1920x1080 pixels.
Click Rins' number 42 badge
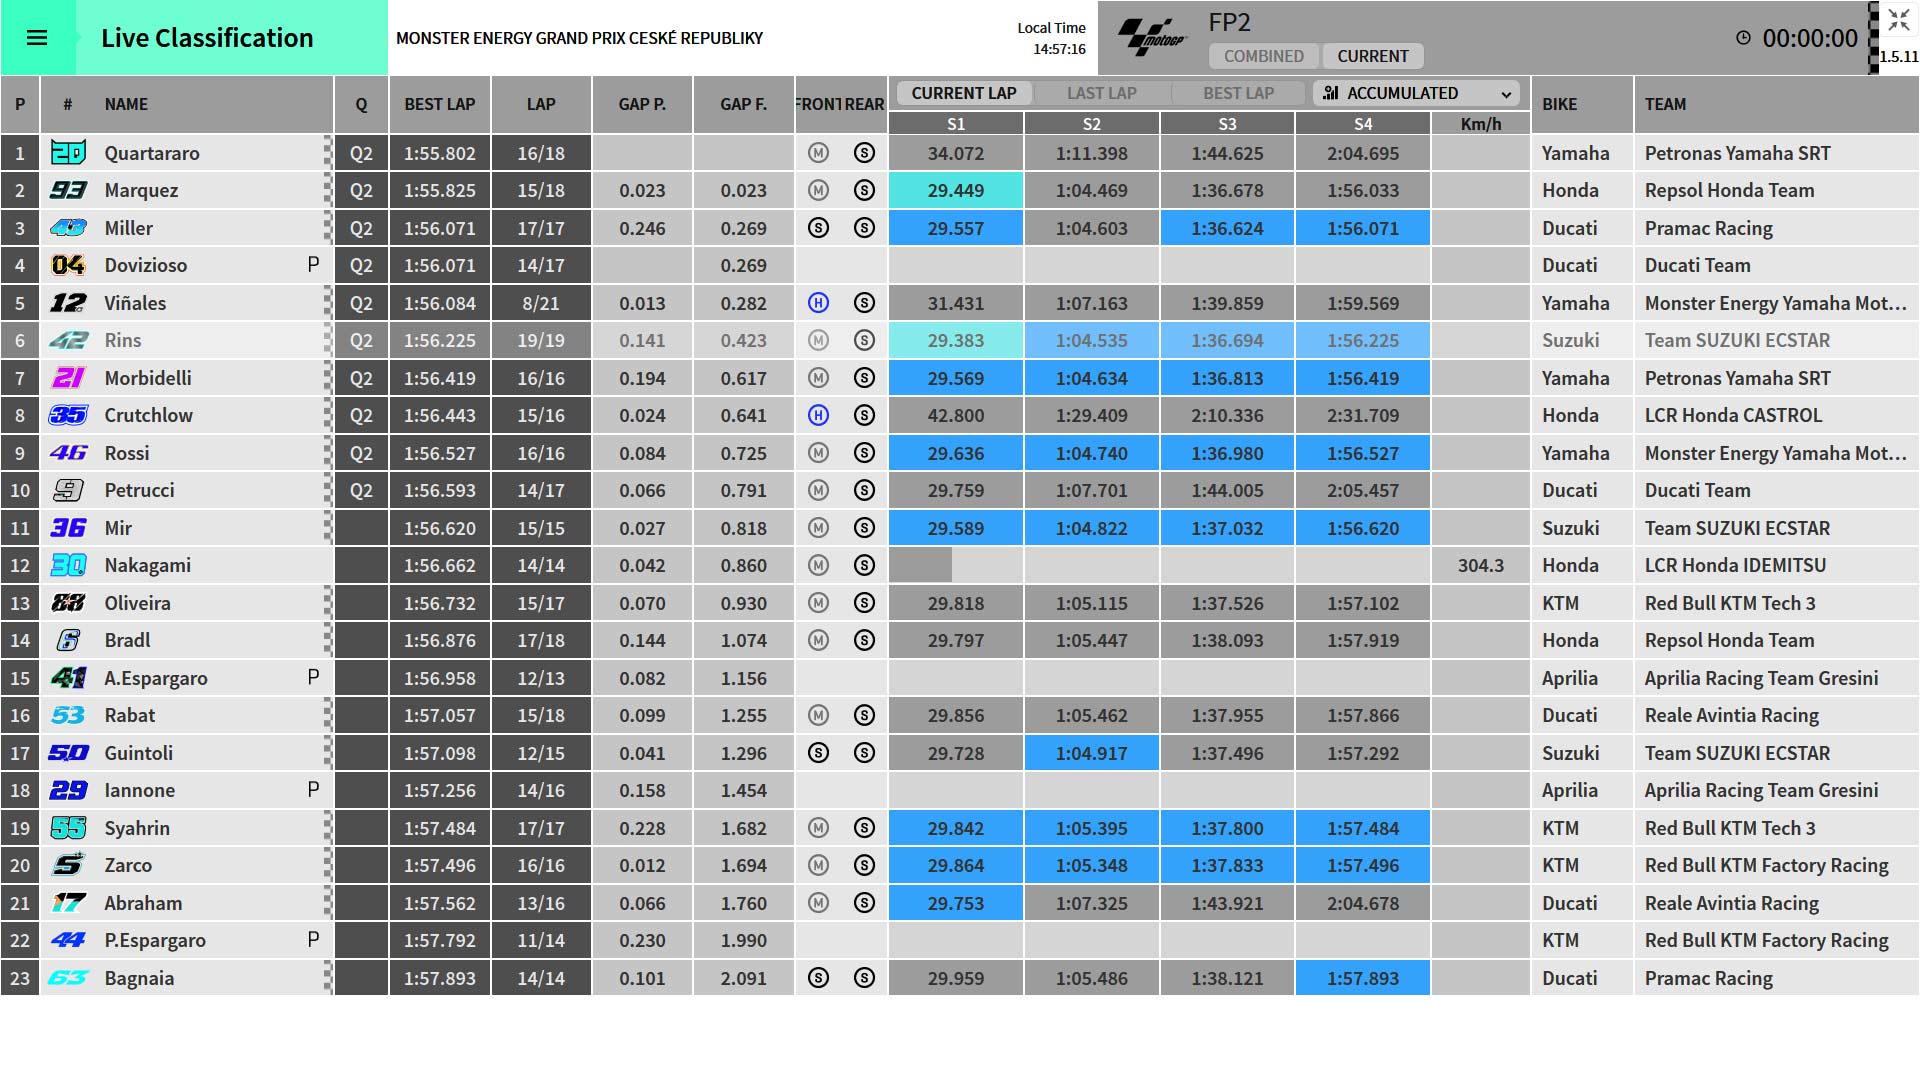coord(68,340)
